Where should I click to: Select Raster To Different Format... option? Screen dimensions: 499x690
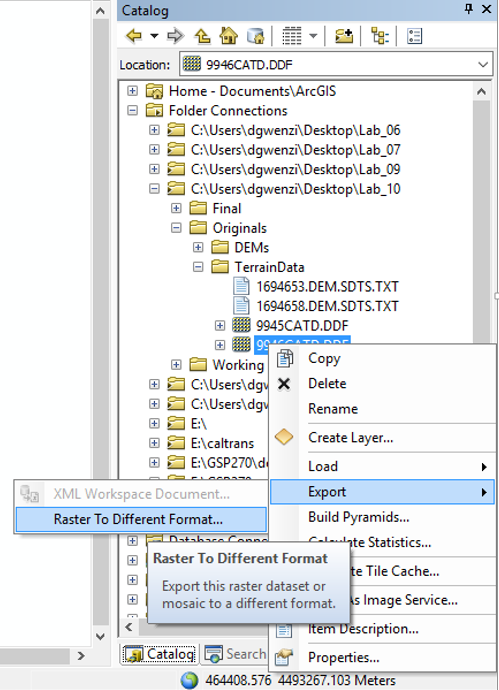pyautogui.click(x=141, y=519)
